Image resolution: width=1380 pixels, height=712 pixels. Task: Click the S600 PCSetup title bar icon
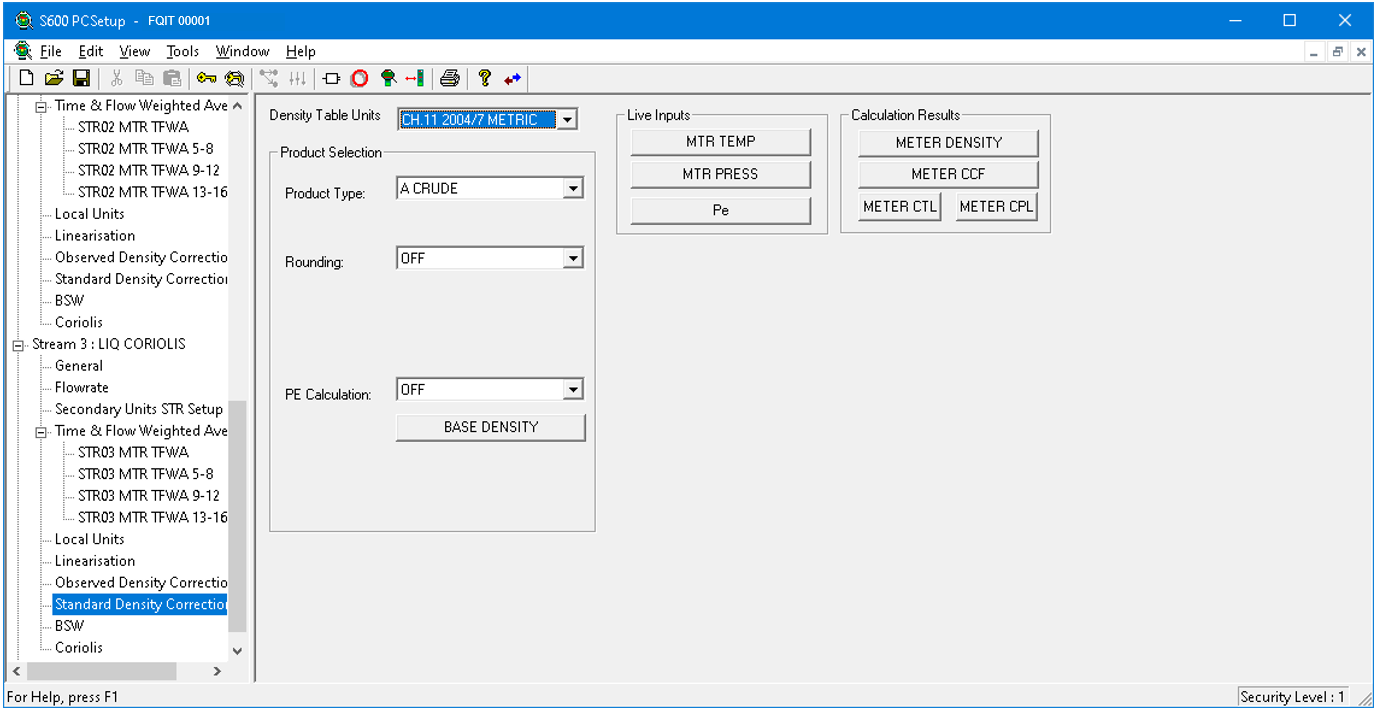24,20
